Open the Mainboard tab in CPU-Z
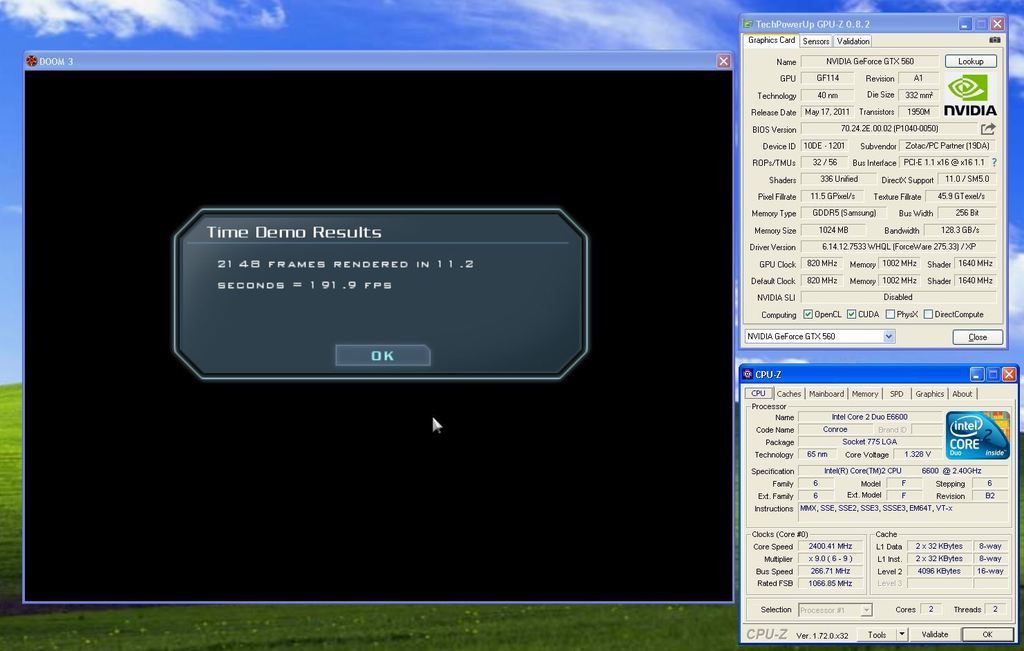 point(826,394)
